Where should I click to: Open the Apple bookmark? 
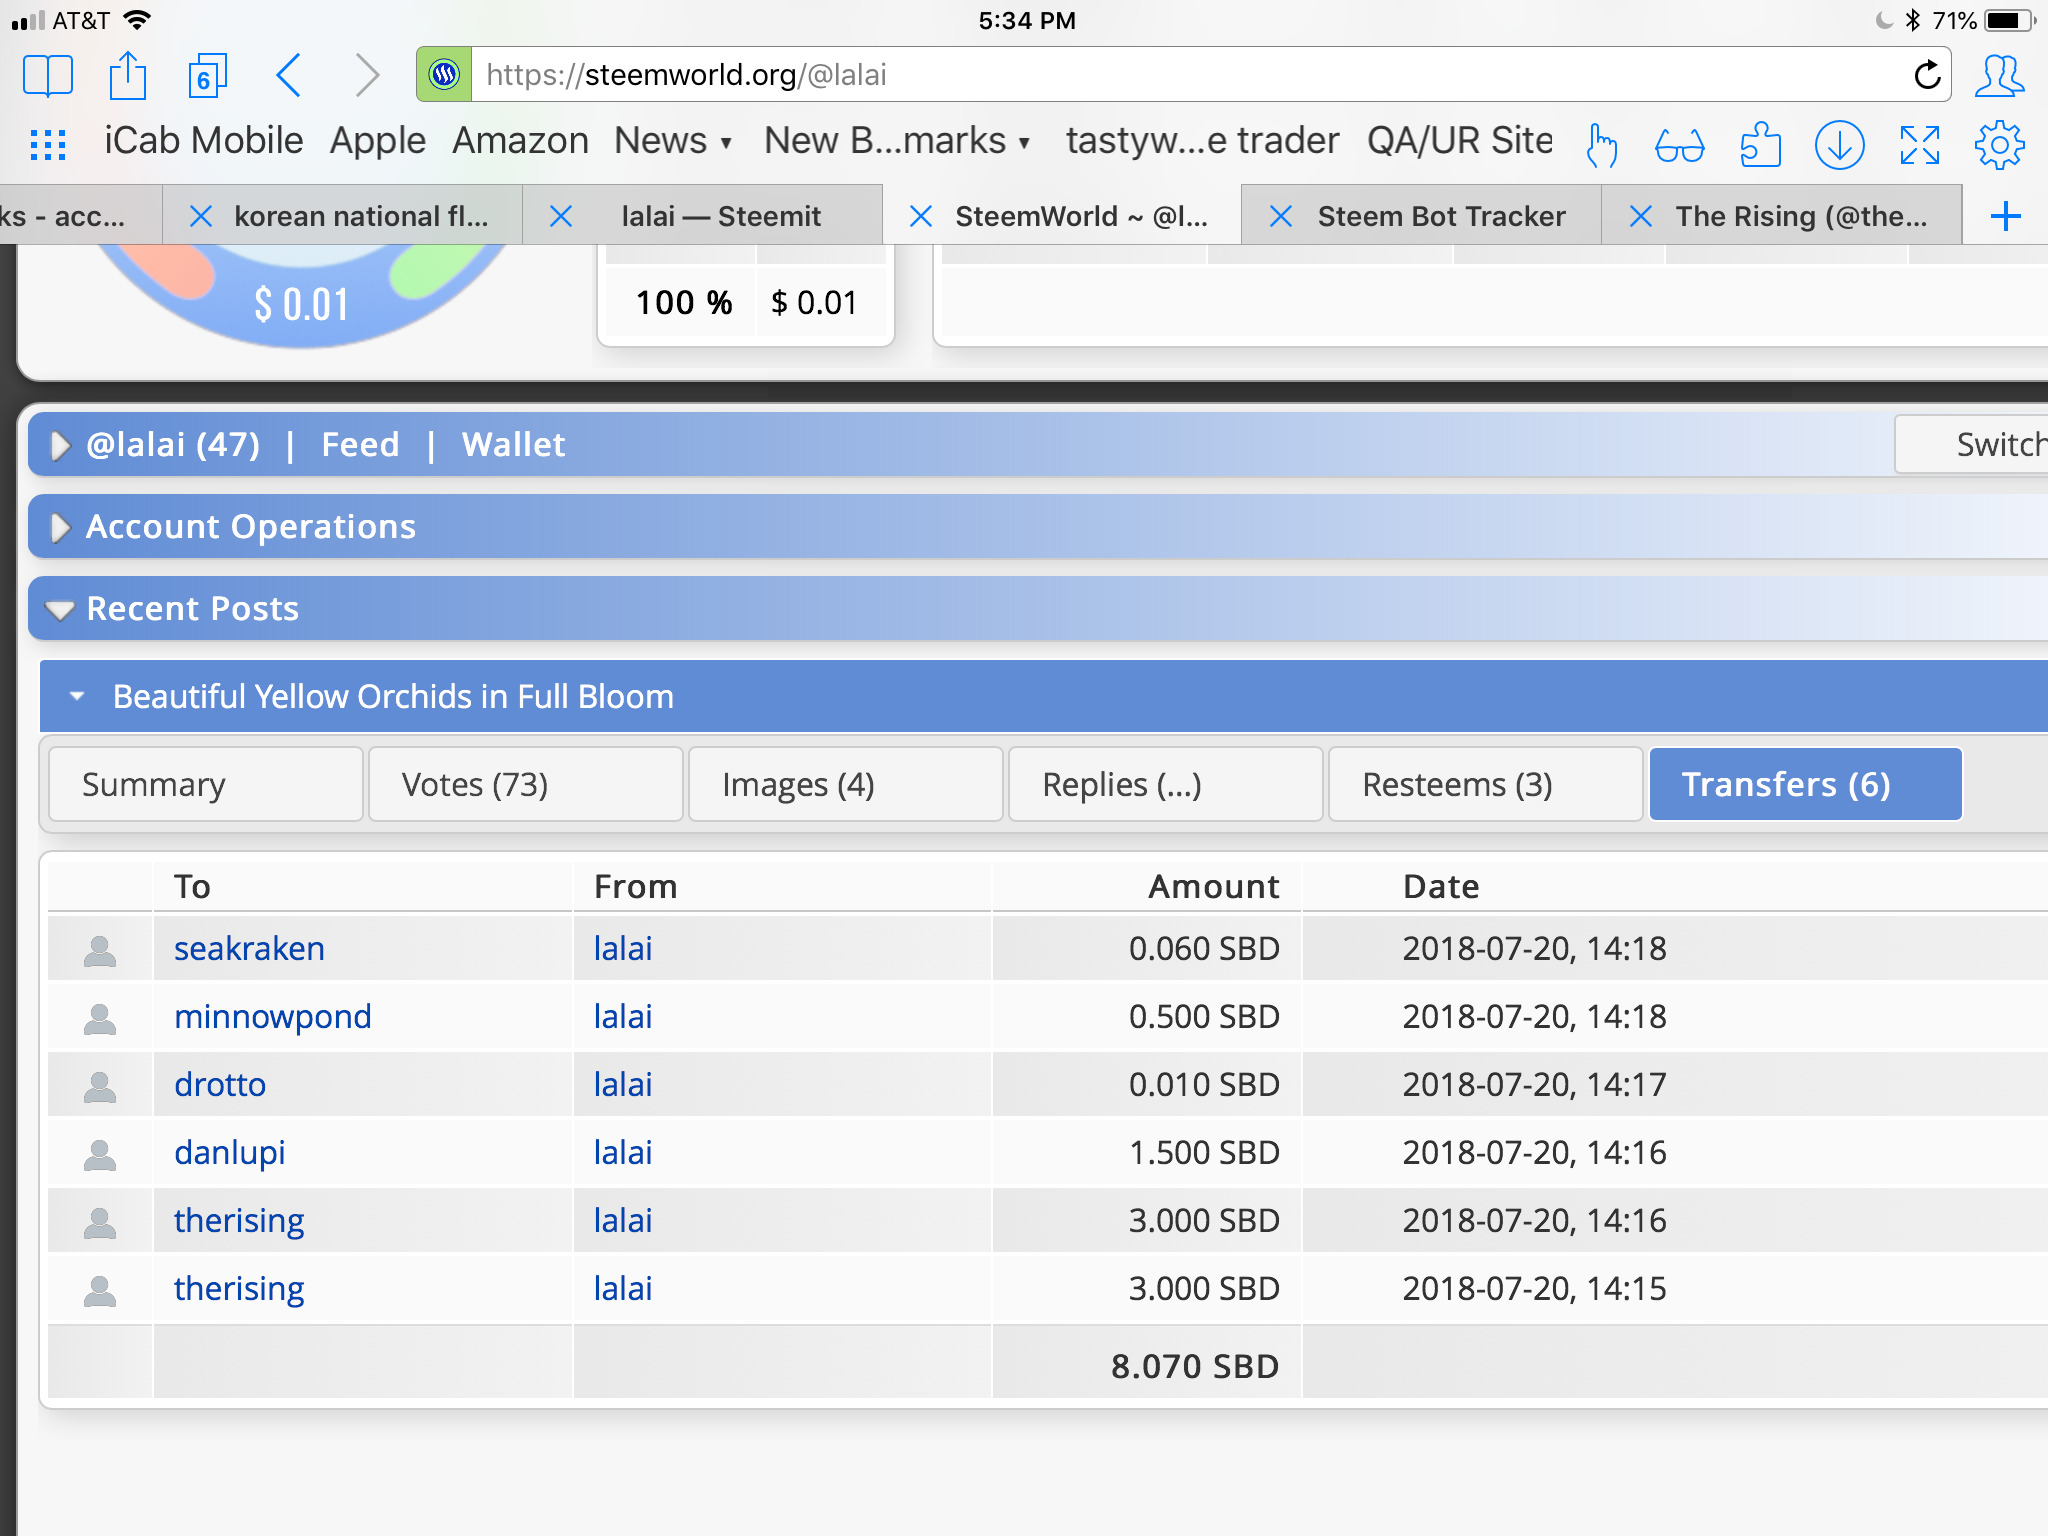pyautogui.click(x=378, y=141)
